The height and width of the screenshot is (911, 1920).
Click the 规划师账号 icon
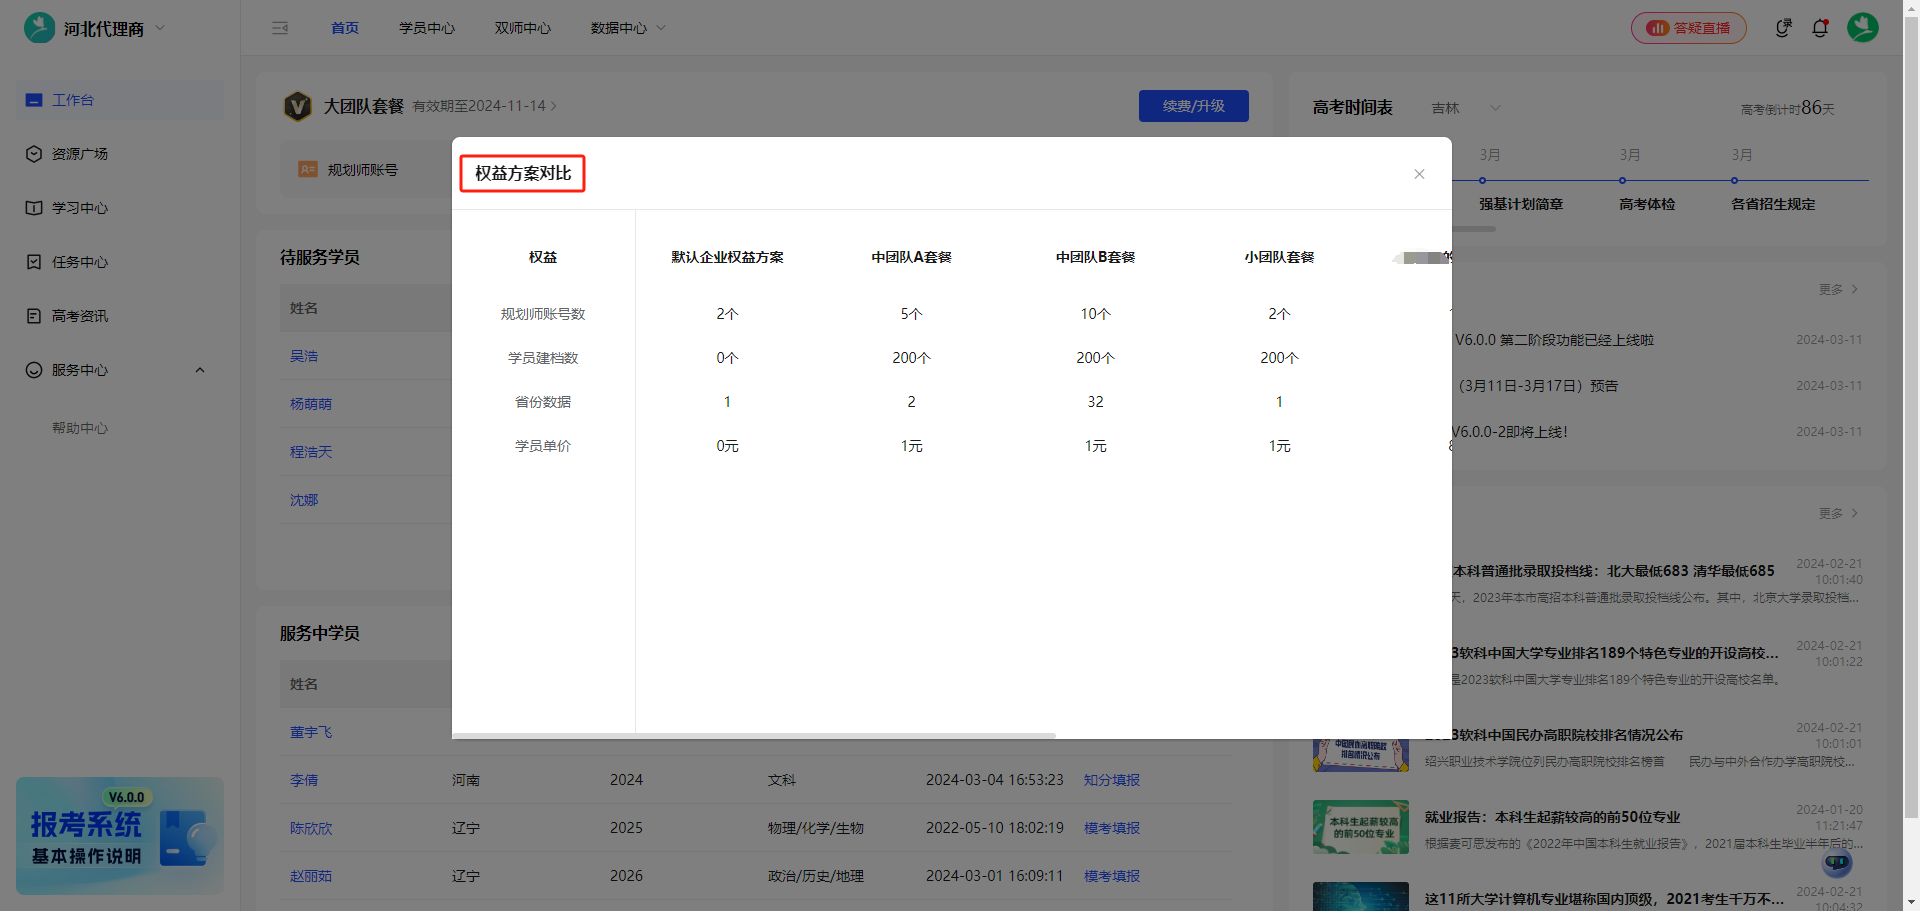[308, 170]
